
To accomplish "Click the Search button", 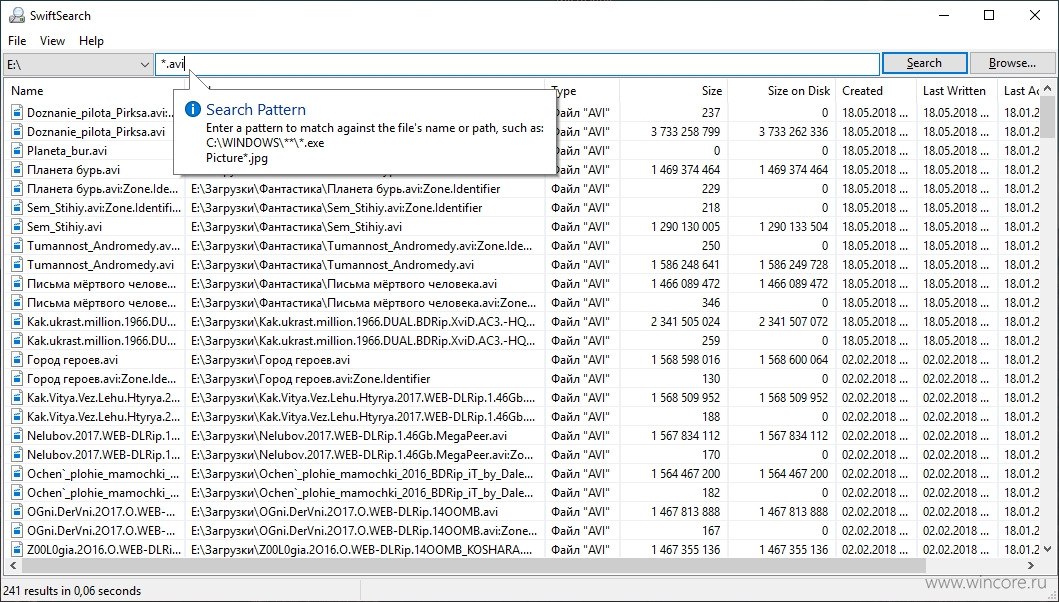I will point(924,63).
